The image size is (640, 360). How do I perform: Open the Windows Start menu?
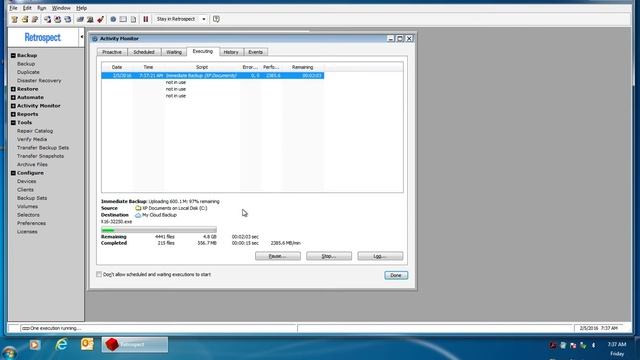point(9,352)
